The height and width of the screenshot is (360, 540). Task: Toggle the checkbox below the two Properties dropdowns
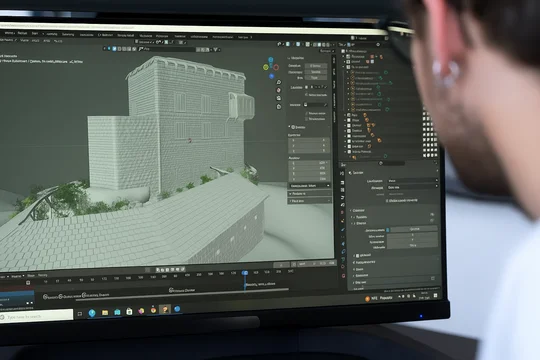(x=387, y=200)
